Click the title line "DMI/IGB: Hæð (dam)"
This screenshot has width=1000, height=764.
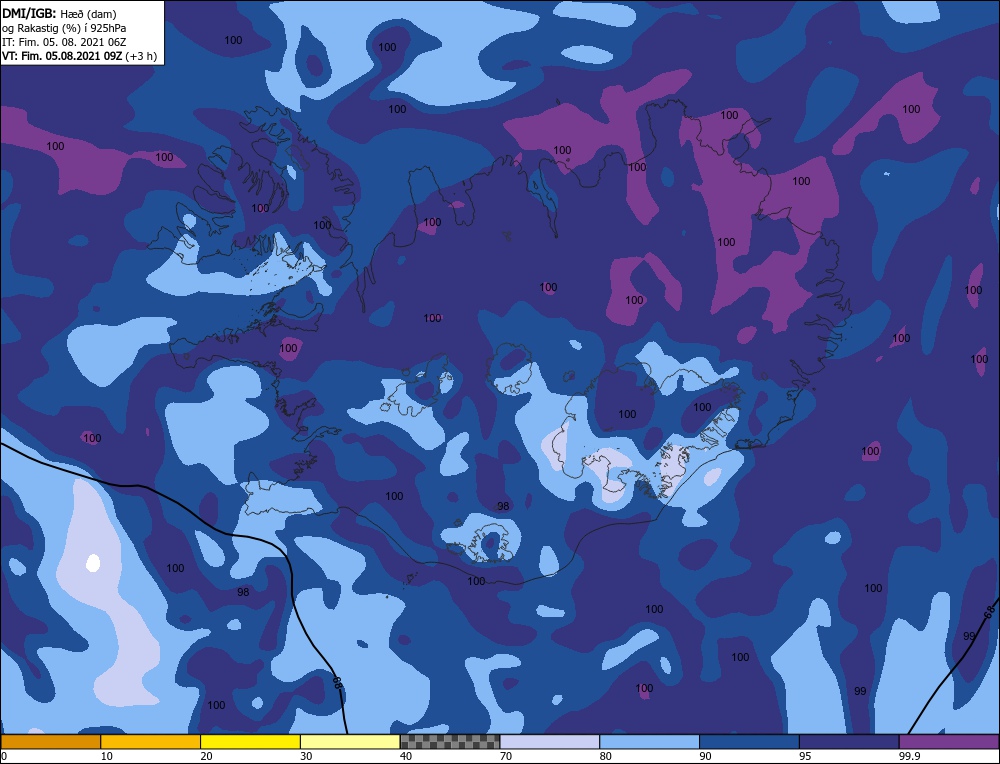(59, 14)
